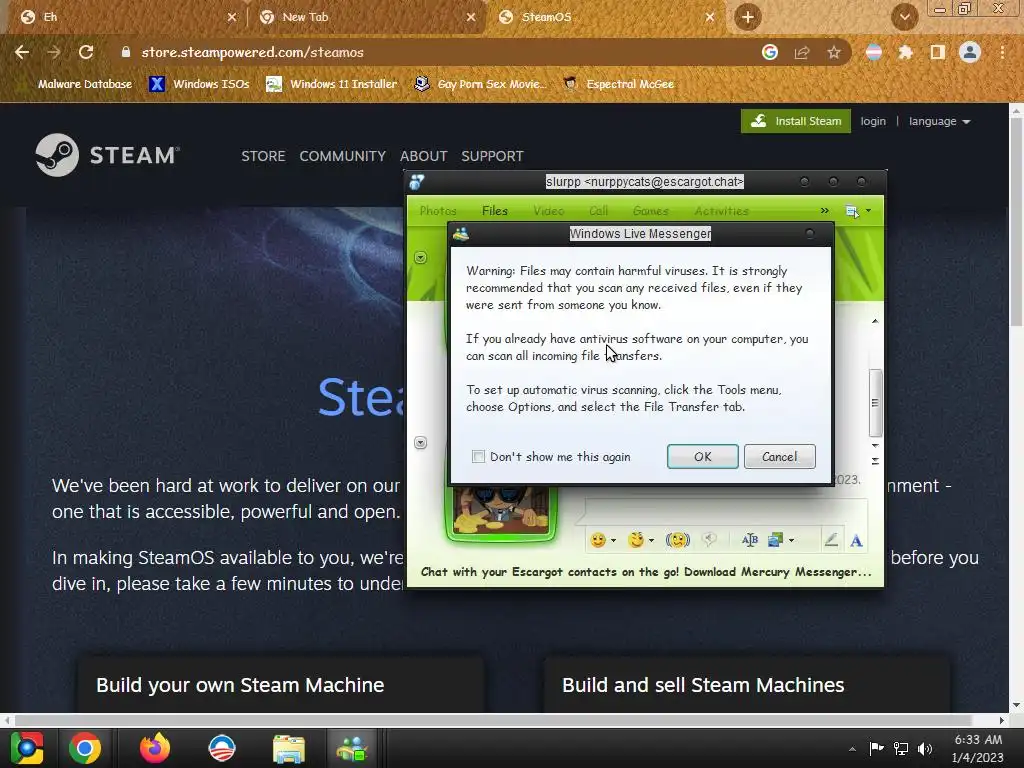Open the tab search dropdown
This screenshot has width=1024, height=768.
[904, 17]
